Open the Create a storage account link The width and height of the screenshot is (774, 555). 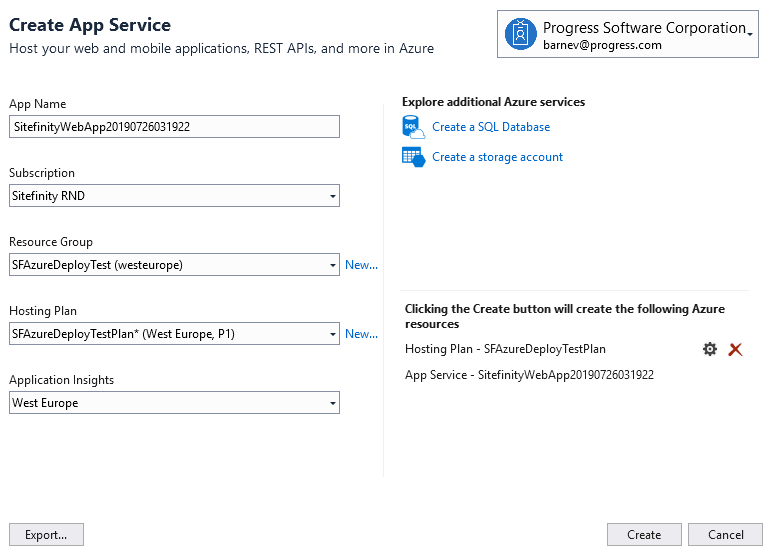click(x=497, y=157)
